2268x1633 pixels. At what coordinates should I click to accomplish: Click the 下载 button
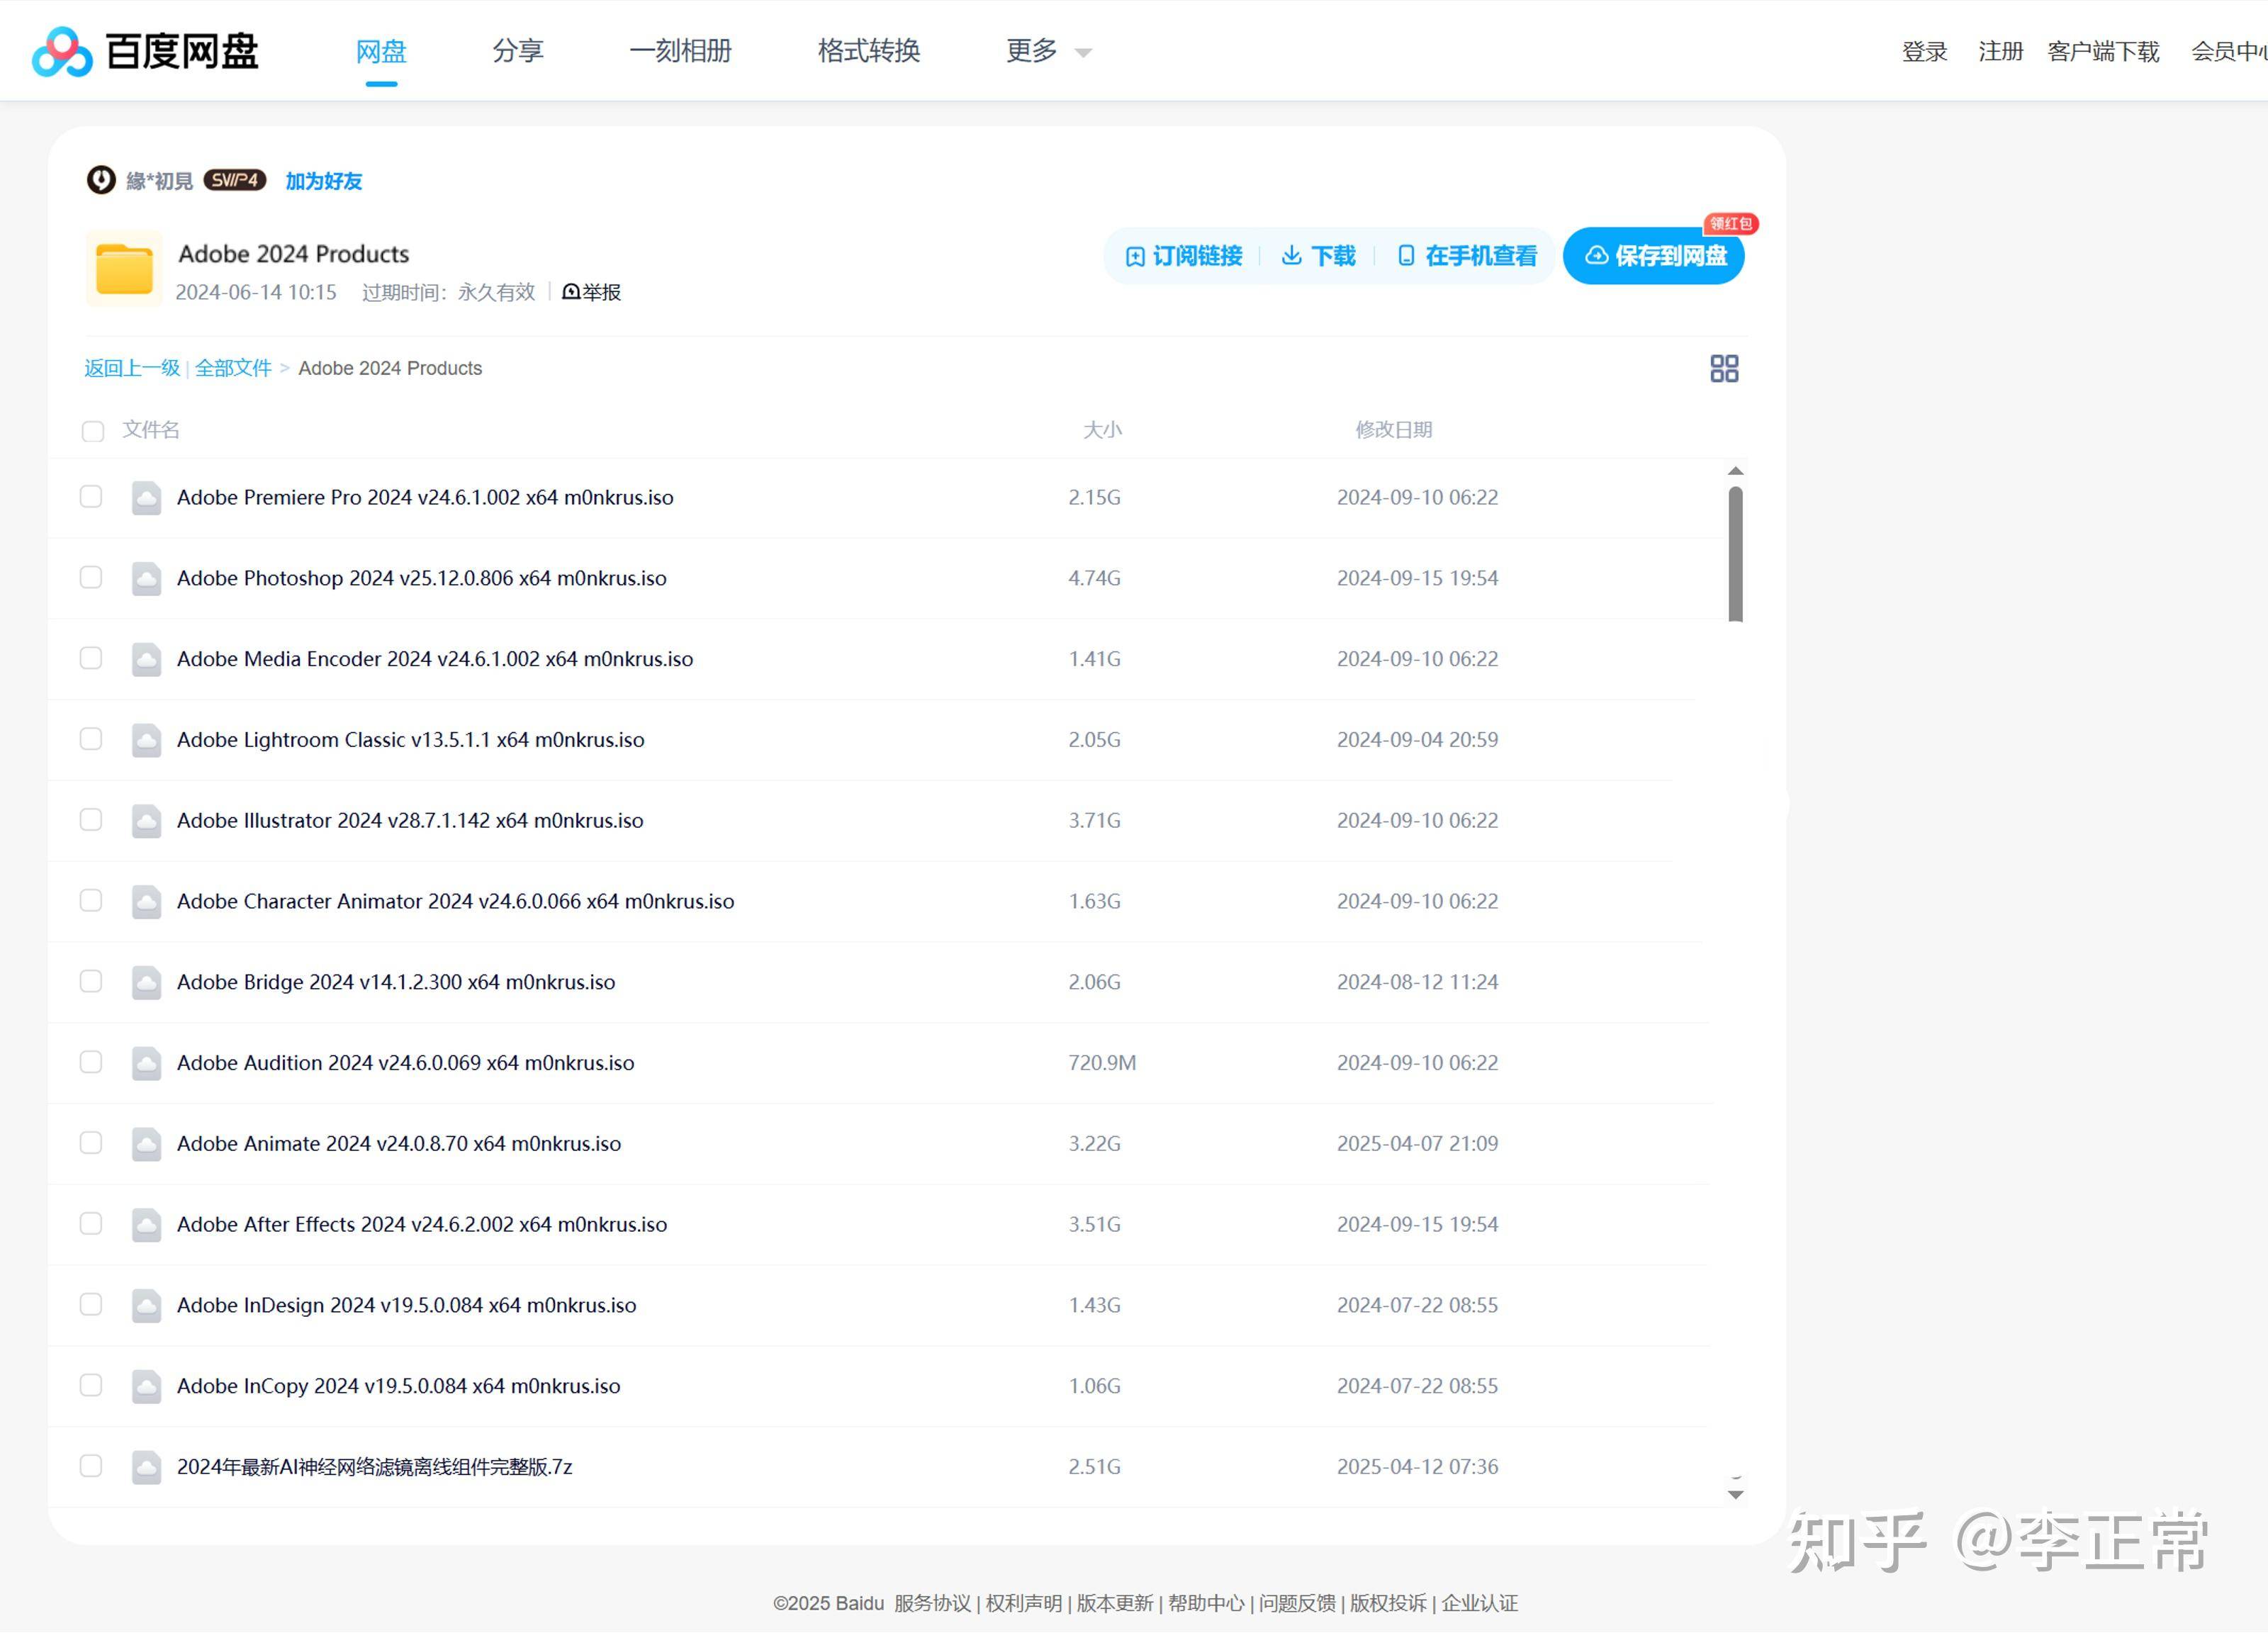click(1319, 257)
